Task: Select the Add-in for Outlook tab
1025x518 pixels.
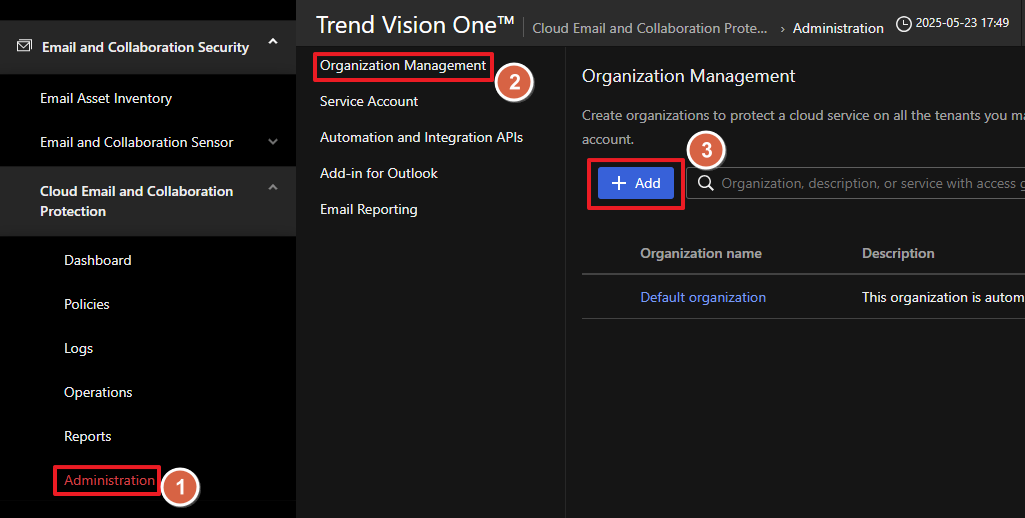Action: [x=379, y=173]
